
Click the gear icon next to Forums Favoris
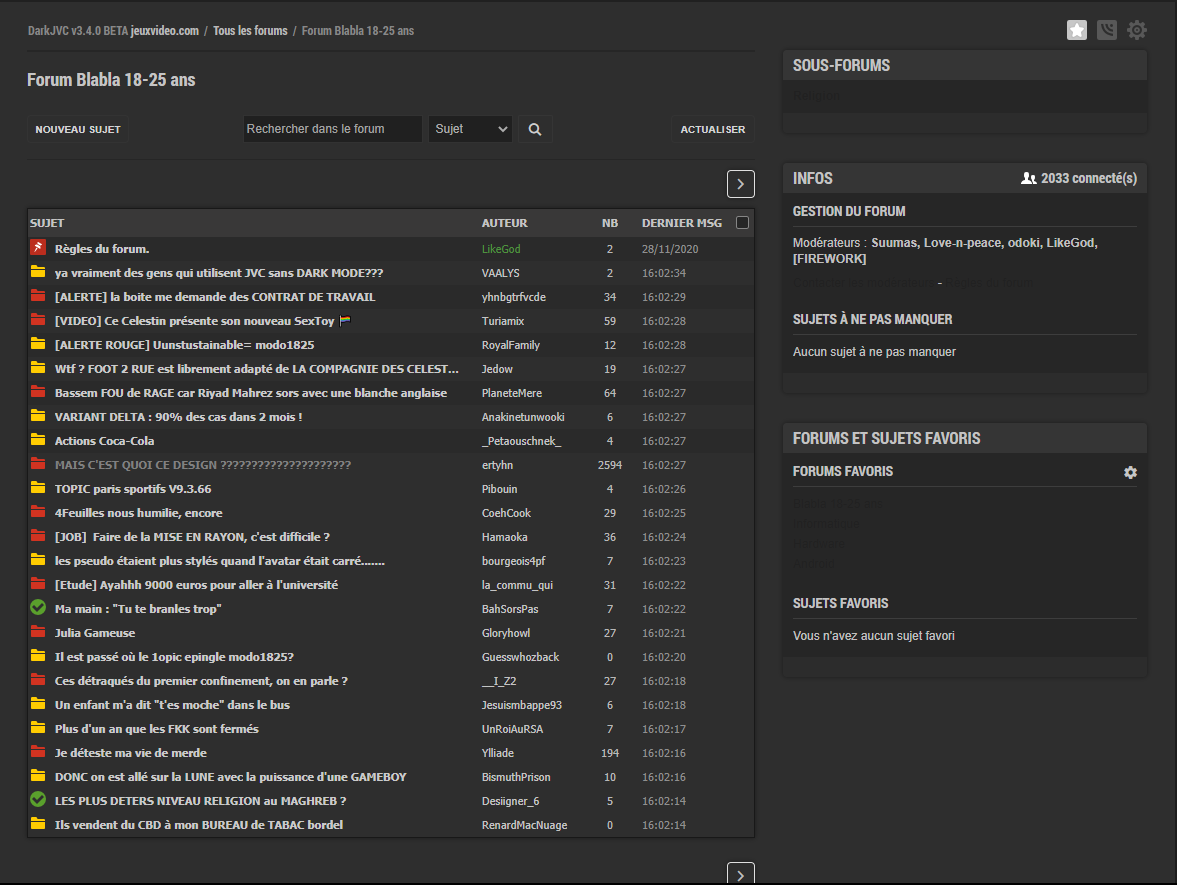[1130, 472]
